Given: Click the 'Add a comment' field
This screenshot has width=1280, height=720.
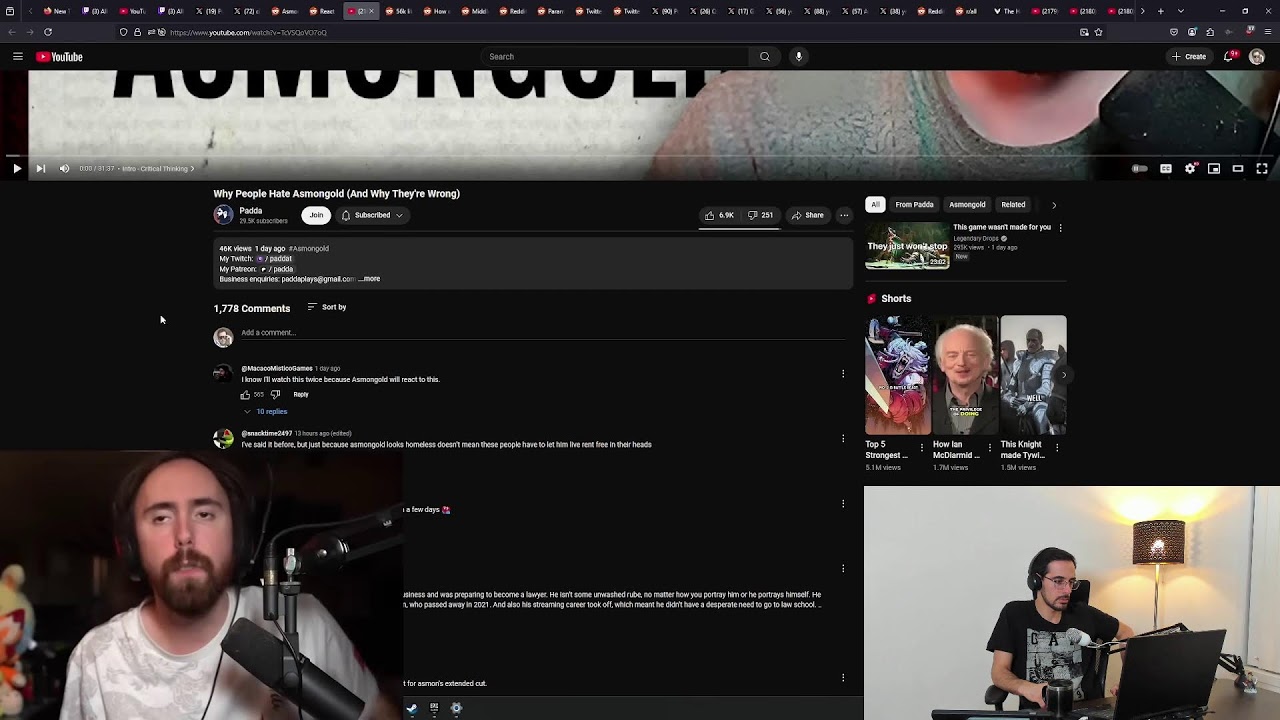Looking at the screenshot, I should [x=543, y=333].
